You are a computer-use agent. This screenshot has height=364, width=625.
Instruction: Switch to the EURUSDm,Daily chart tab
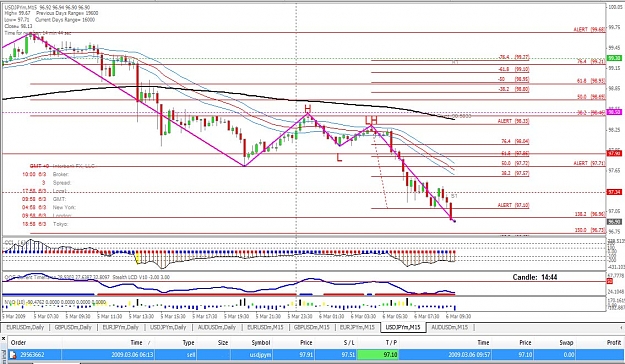click(25, 327)
